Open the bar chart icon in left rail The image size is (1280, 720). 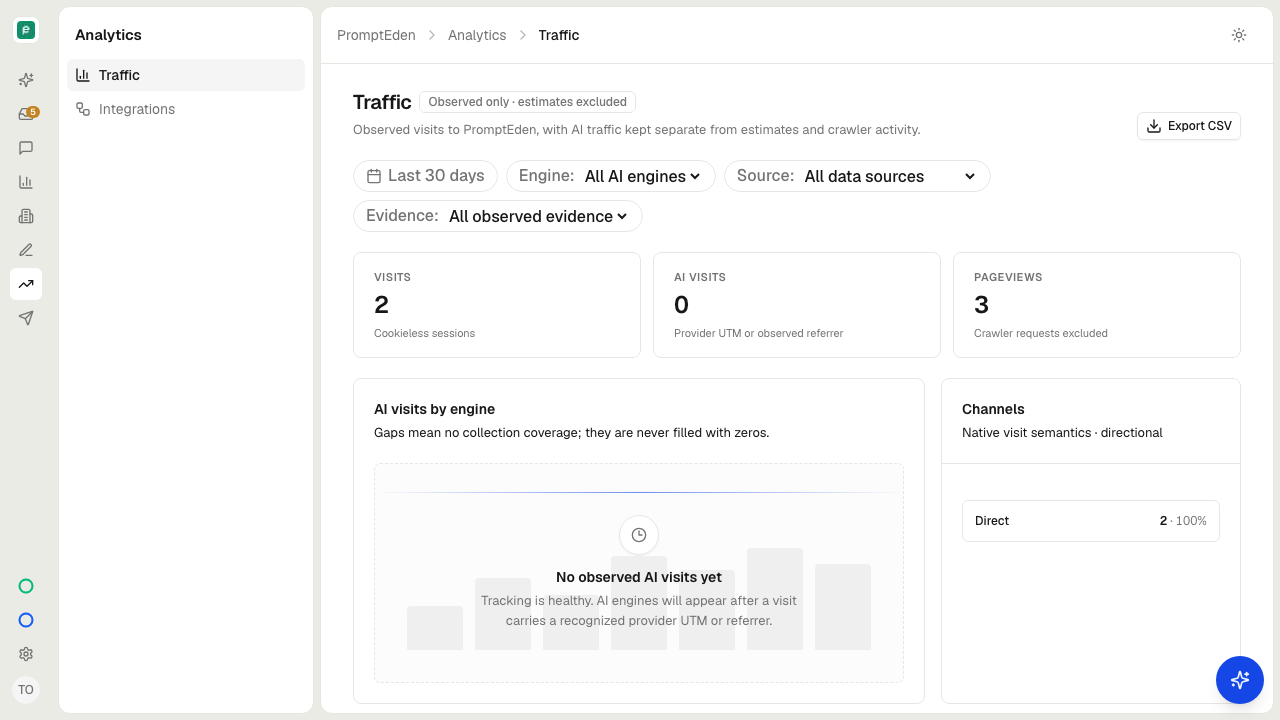[26, 182]
